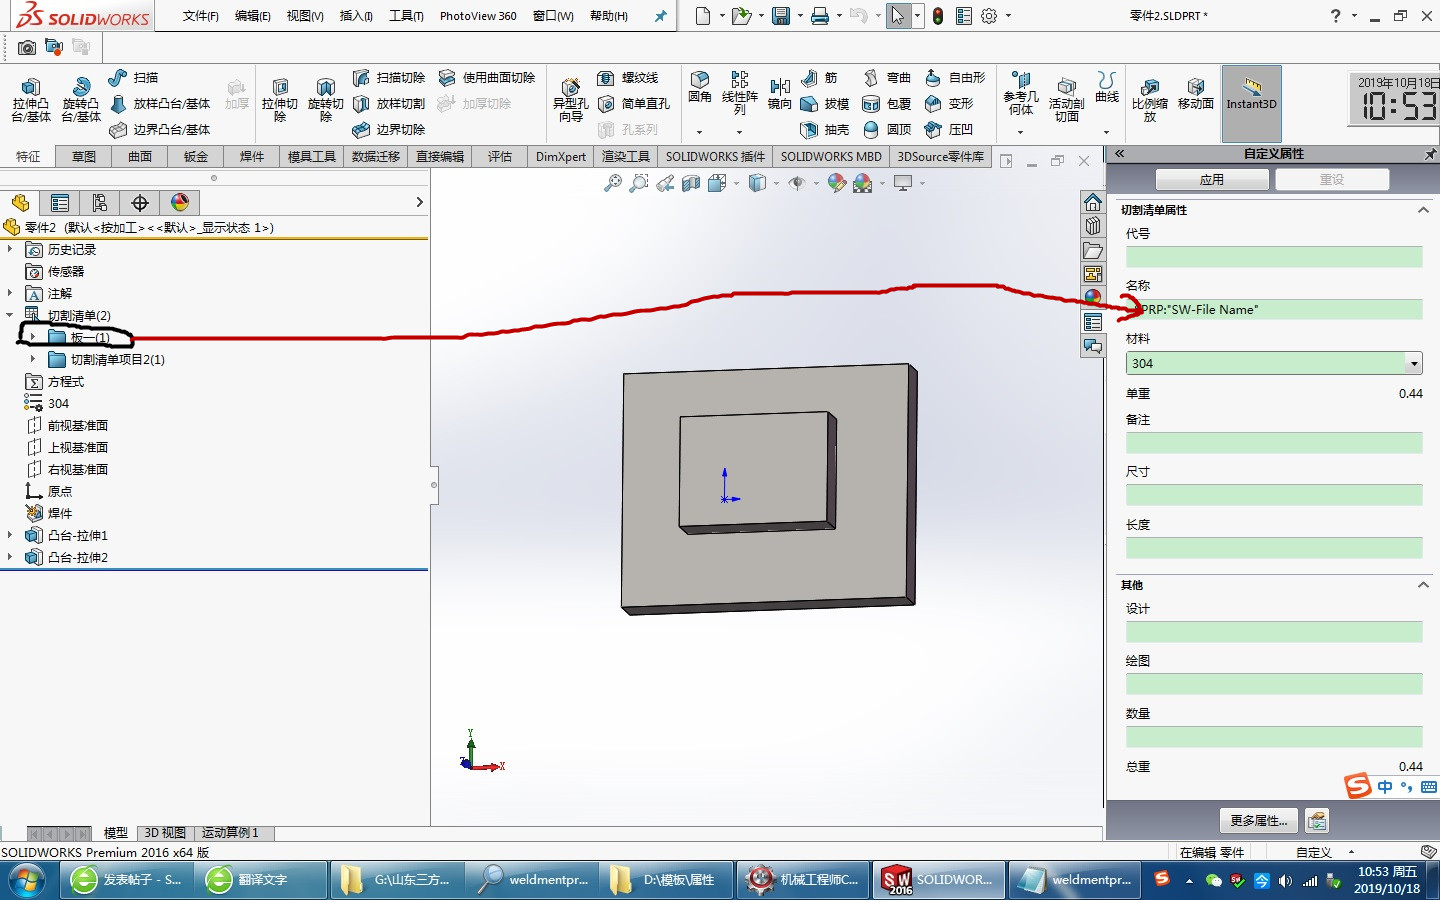The height and width of the screenshot is (900, 1440).
Task: Click the 比例缩放 scale tool
Action: point(1150,99)
